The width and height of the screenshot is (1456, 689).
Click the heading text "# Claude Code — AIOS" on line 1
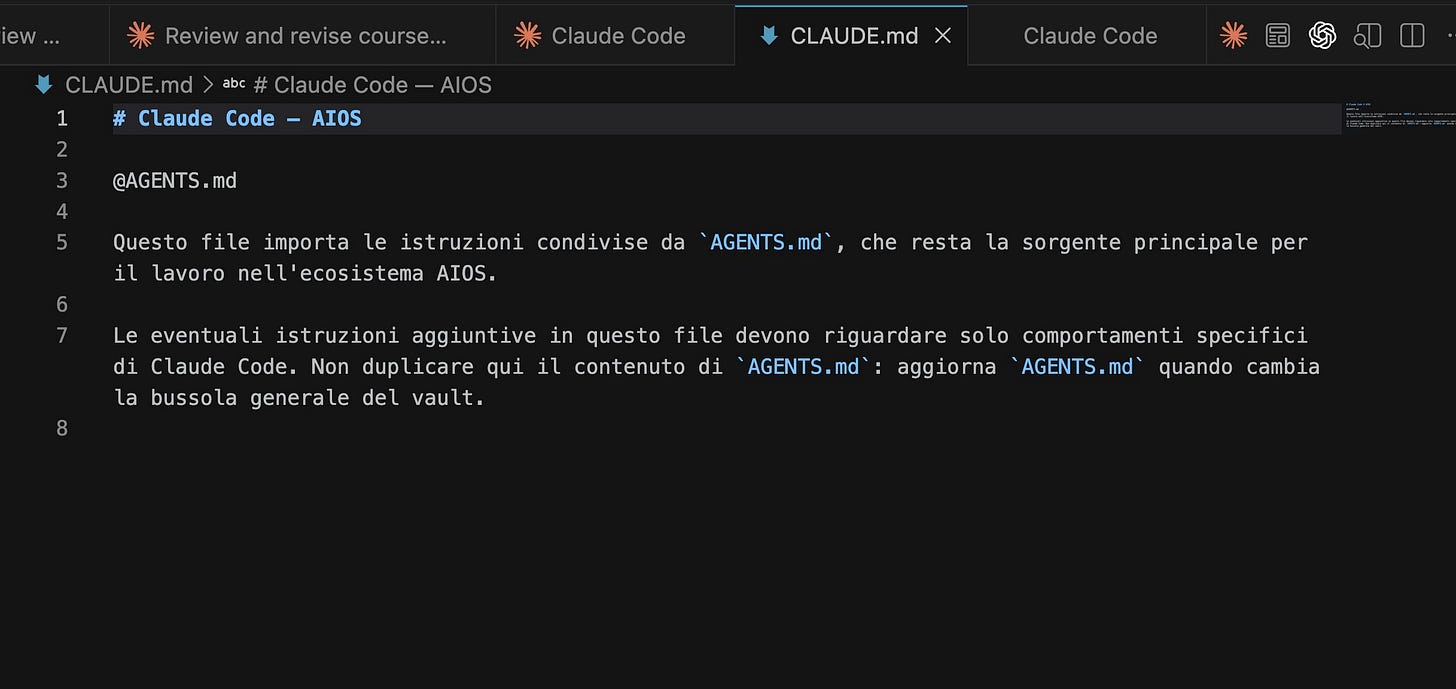pyautogui.click(x=237, y=118)
